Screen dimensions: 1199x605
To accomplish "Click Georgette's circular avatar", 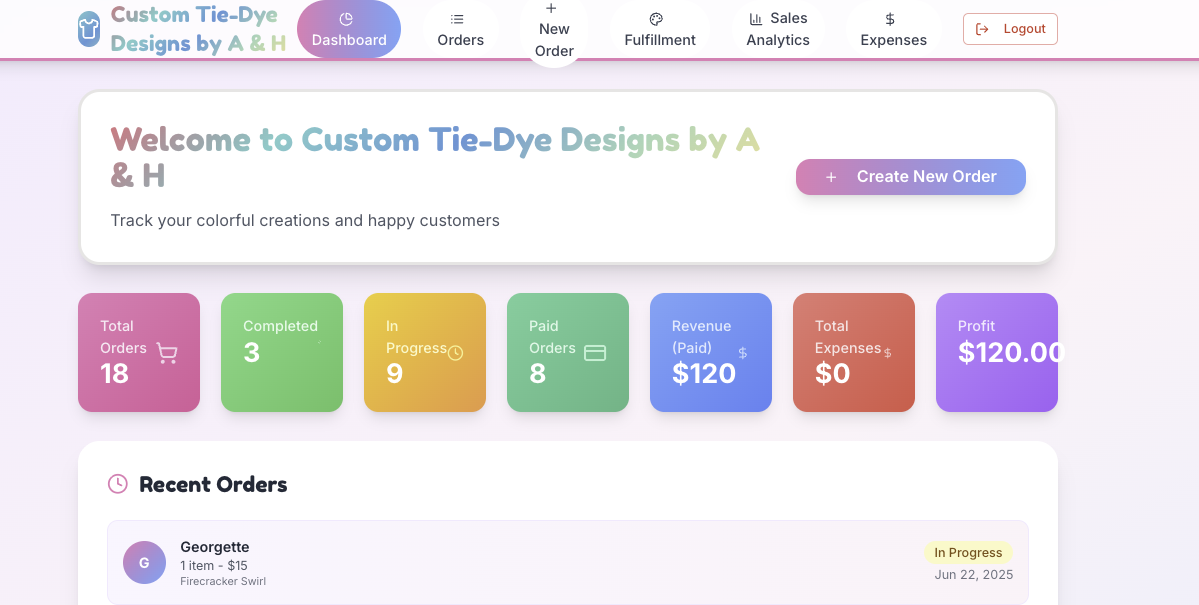I will 144,562.
